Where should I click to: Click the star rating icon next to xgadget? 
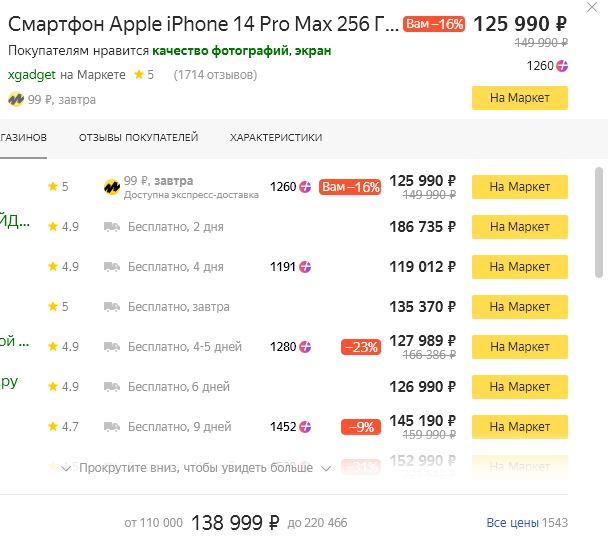point(139,75)
